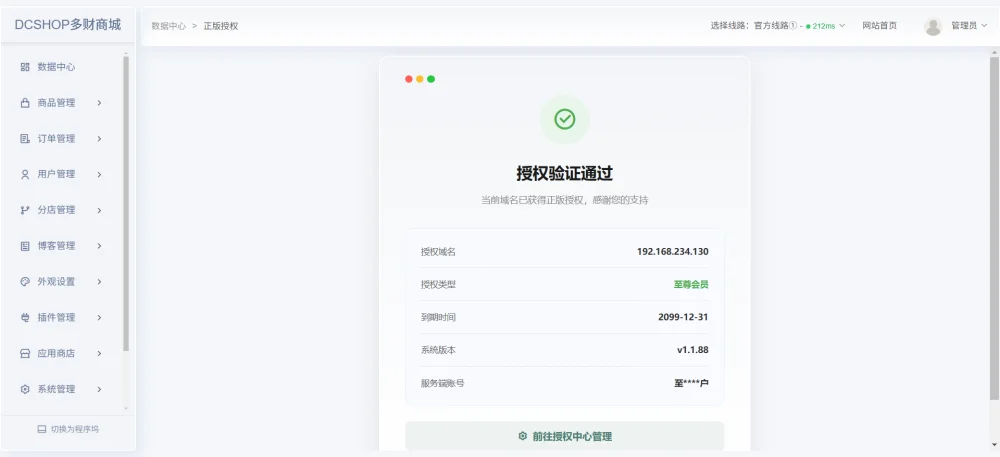Click the 应用商店 store icon
This screenshot has height=457, width=1000.
click(25, 353)
